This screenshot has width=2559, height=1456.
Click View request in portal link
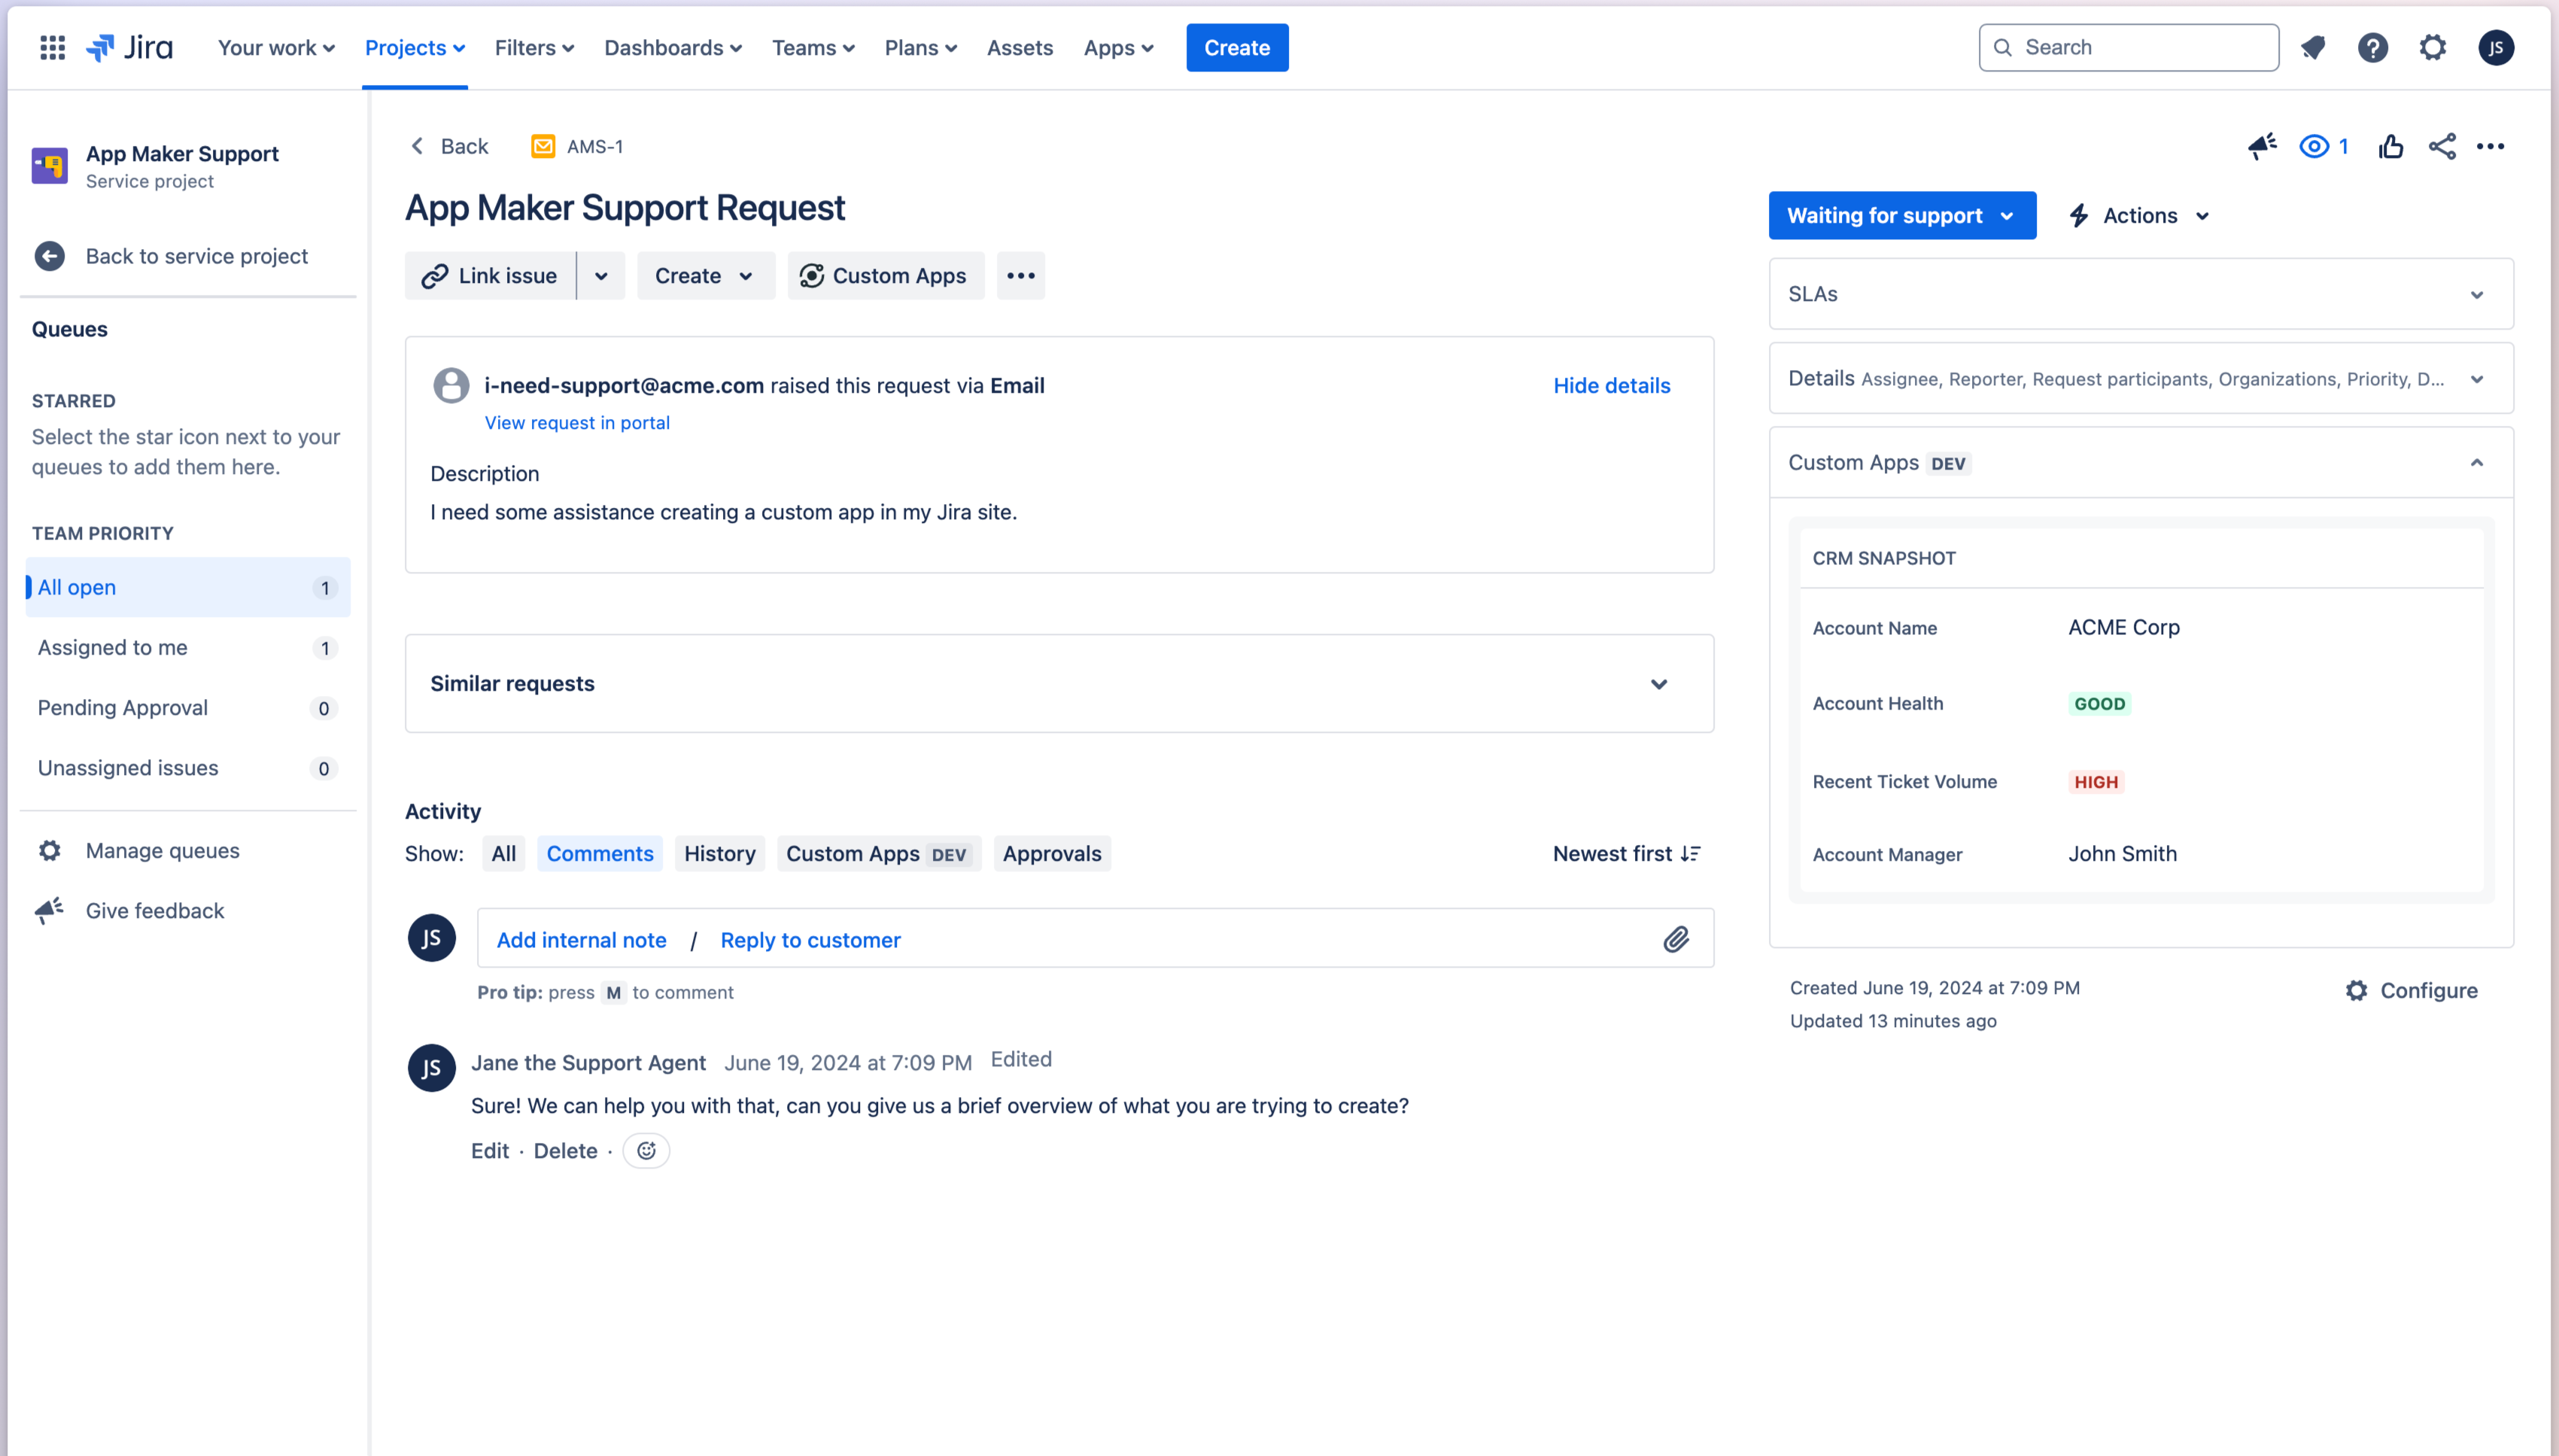577,422
